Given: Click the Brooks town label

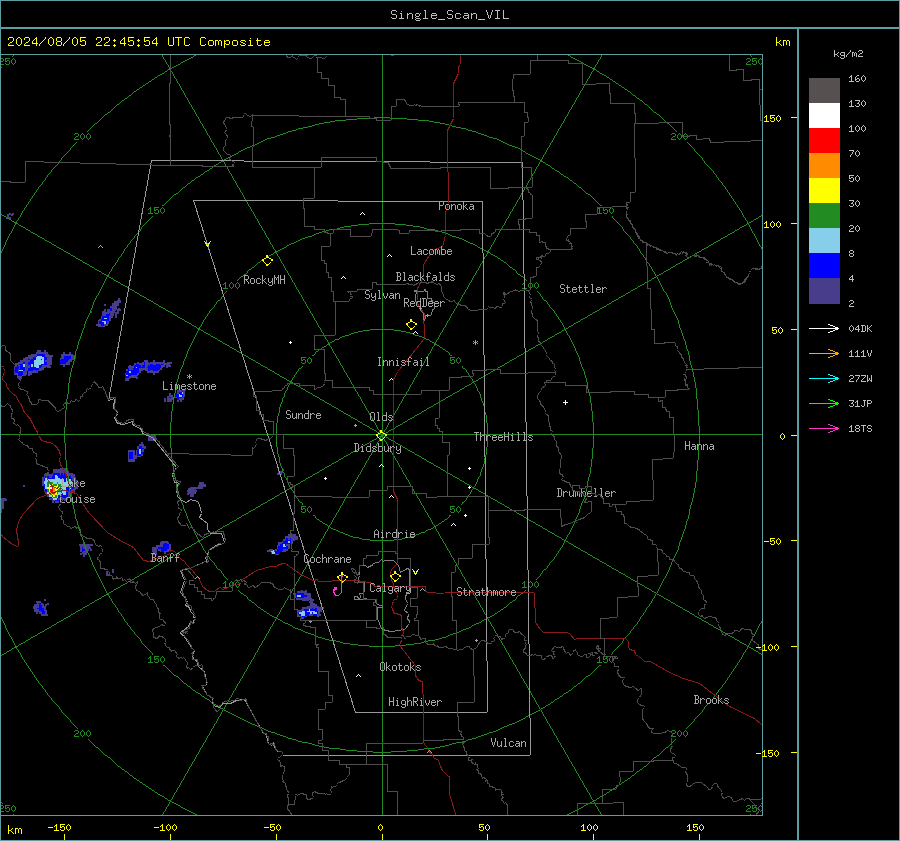Looking at the screenshot, I should (x=711, y=700).
